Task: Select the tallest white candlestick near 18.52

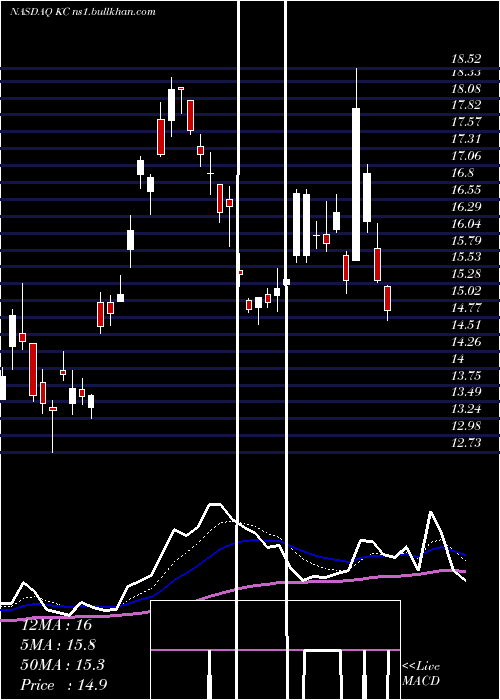Action: [356, 184]
